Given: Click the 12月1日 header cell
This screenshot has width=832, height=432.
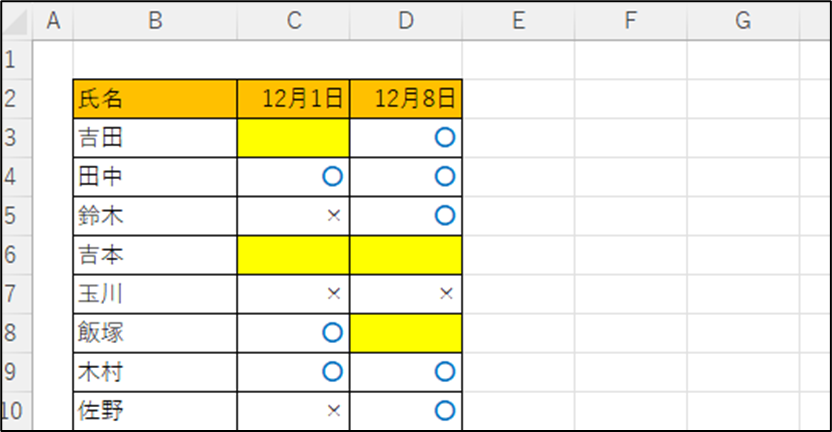Looking at the screenshot, I should coord(293,99).
